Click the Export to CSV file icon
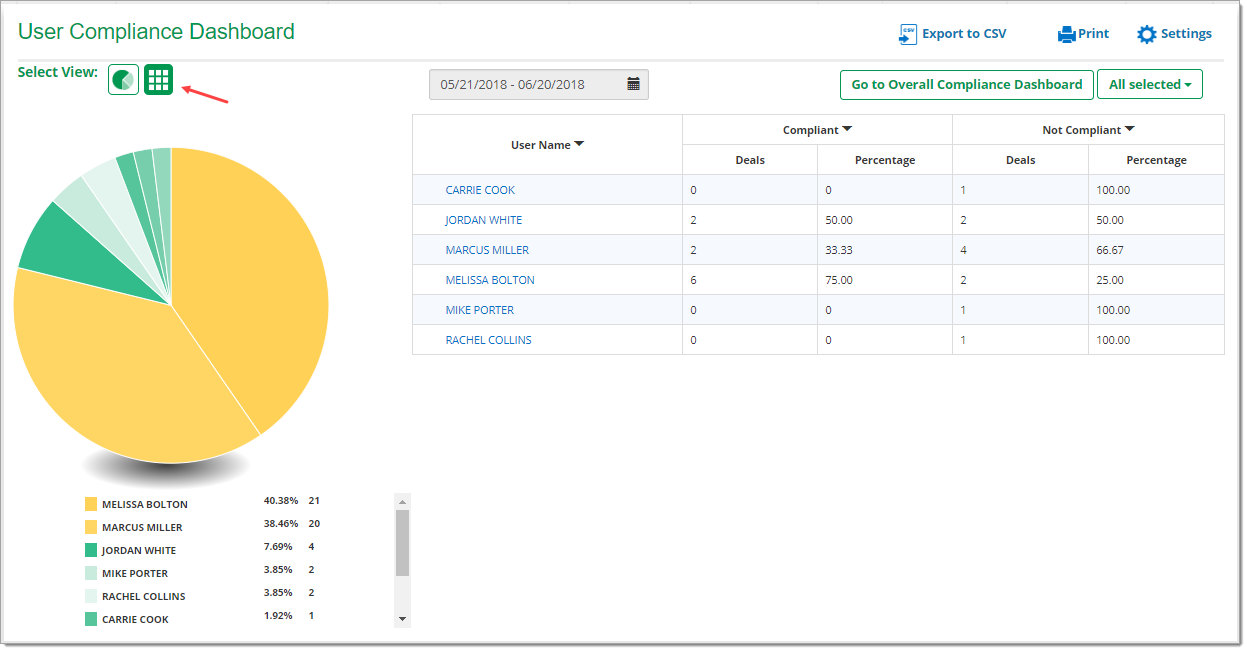 tap(908, 34)
